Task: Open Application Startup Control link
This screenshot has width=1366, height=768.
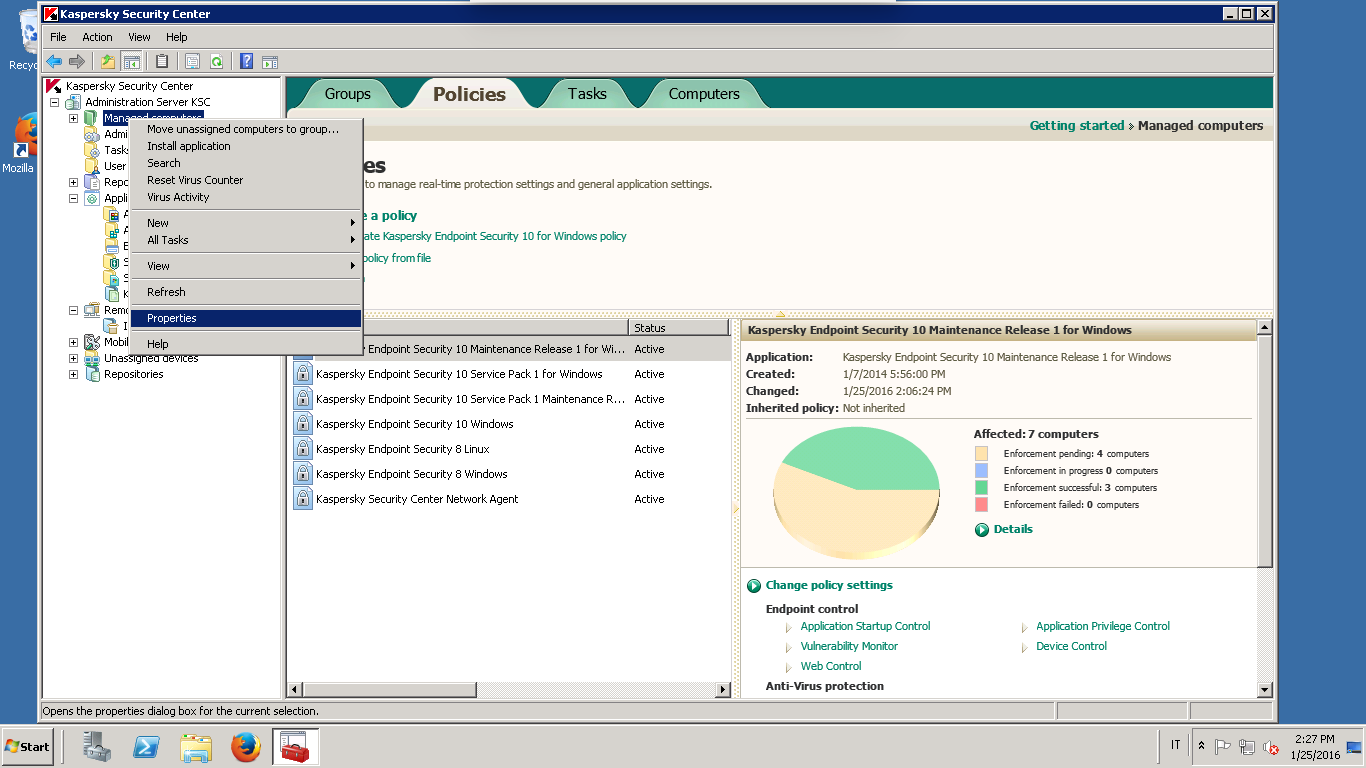Action: 865,627
